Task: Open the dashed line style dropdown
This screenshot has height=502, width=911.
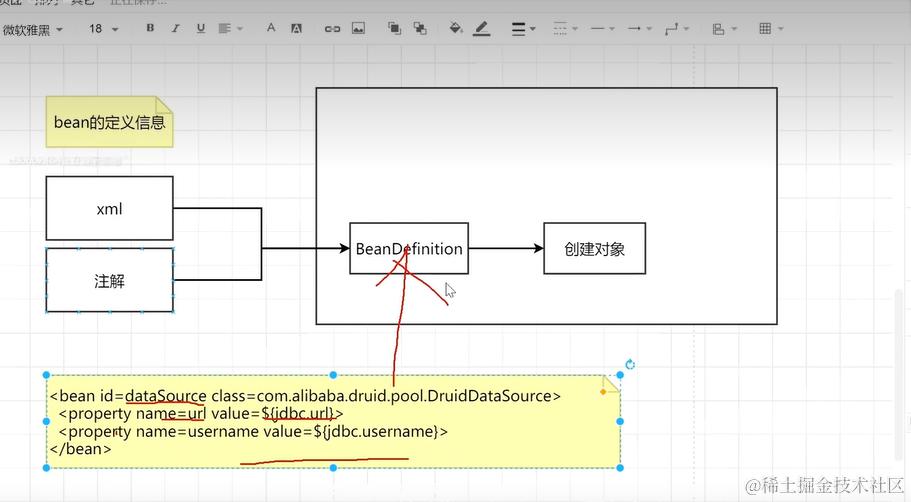Action: pos(565,28)
